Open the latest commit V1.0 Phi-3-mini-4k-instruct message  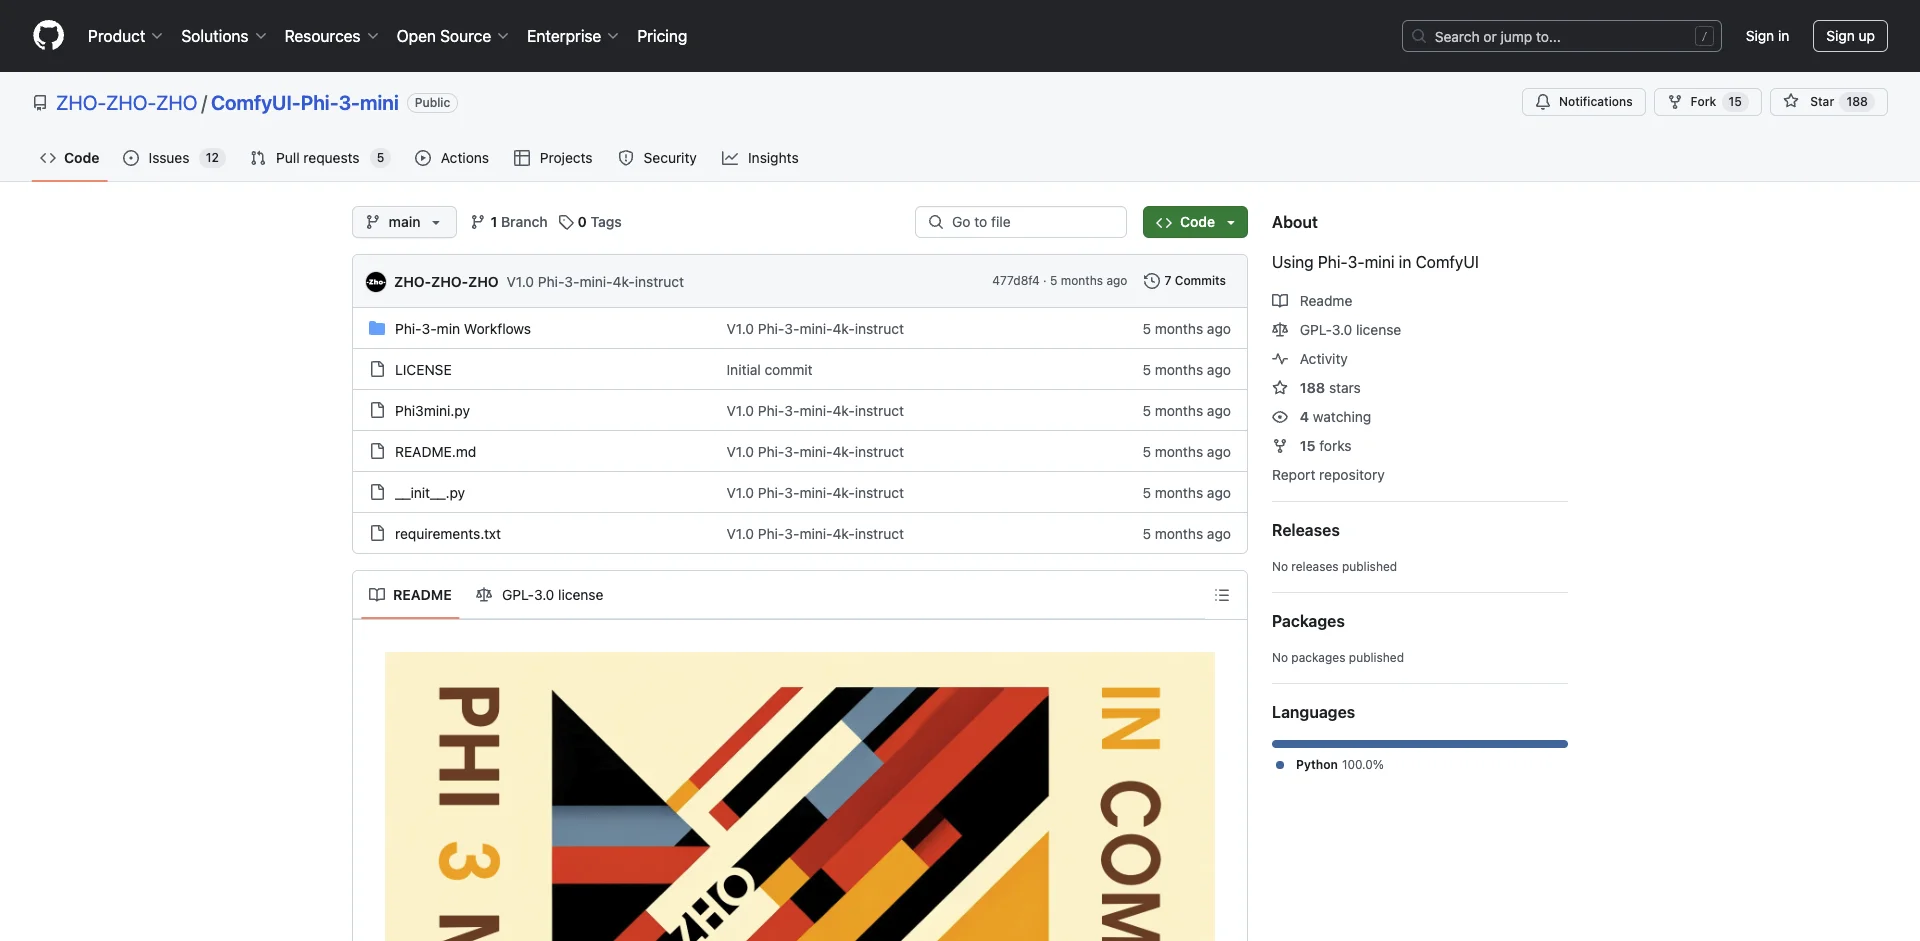595,282
